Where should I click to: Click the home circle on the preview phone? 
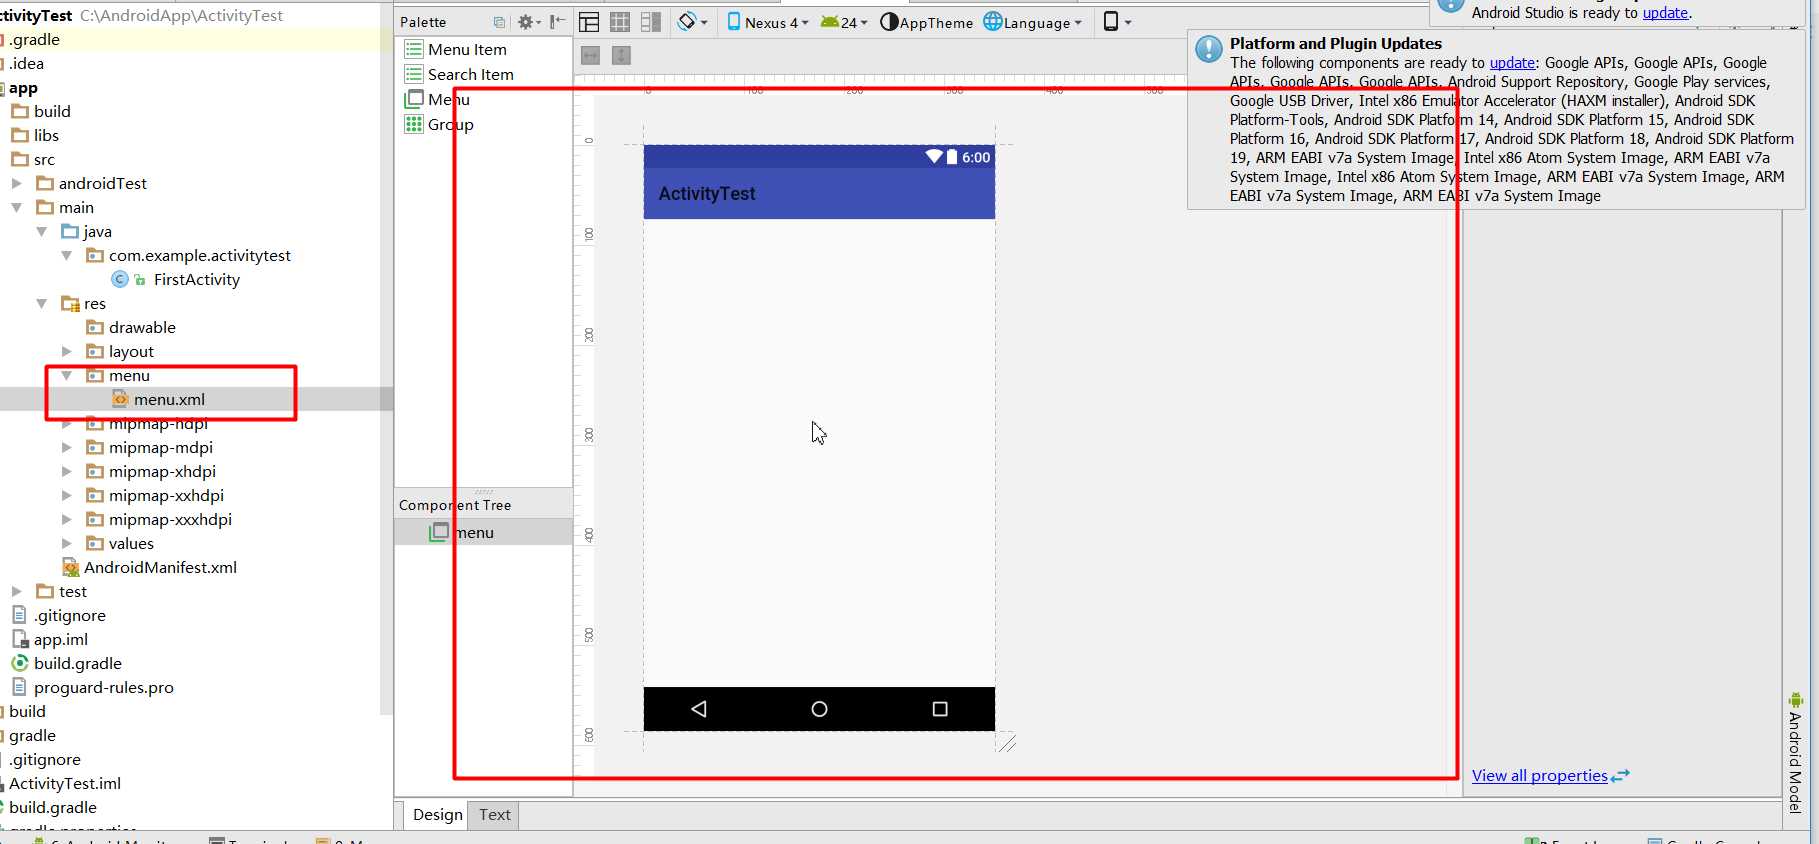click(x=819, y=709)
